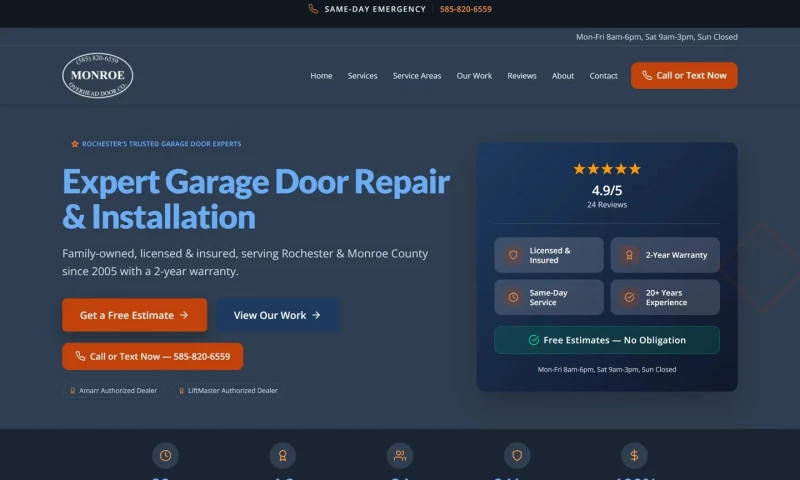Click the dollar sign icon in the stats bar
This screenshot has width=800, height=480.
click(634, 456)
